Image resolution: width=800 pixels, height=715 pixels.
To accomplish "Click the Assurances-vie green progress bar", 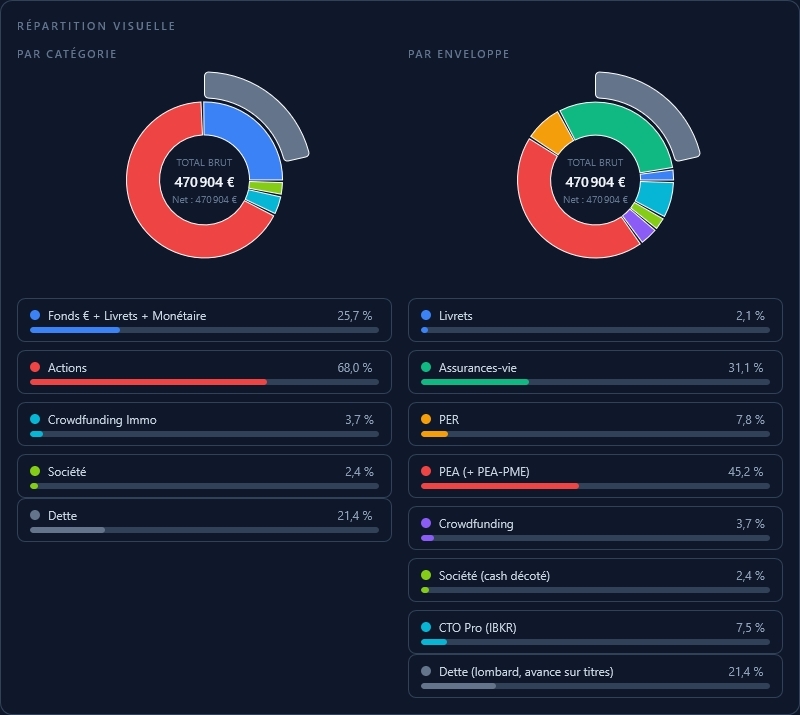I will pos(475,382).
